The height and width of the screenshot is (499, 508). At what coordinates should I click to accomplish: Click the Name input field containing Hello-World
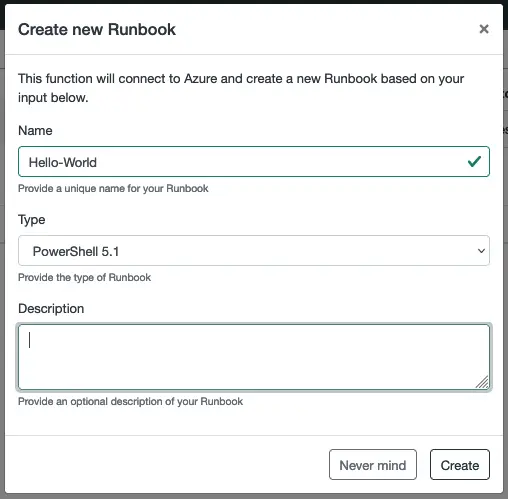tap(254, 162)
